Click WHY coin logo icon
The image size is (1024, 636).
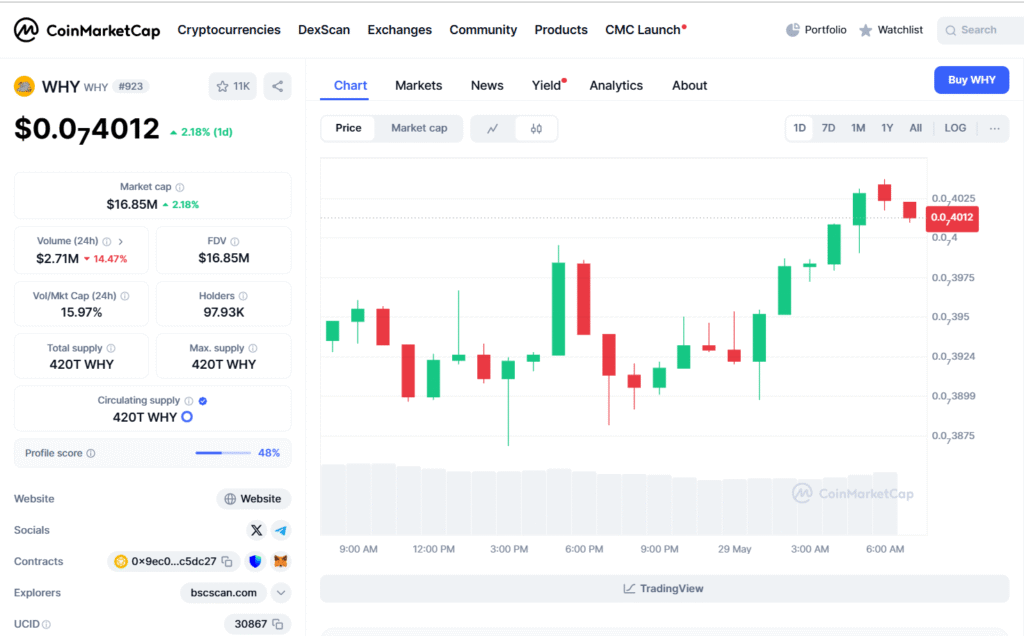[24, 86]
